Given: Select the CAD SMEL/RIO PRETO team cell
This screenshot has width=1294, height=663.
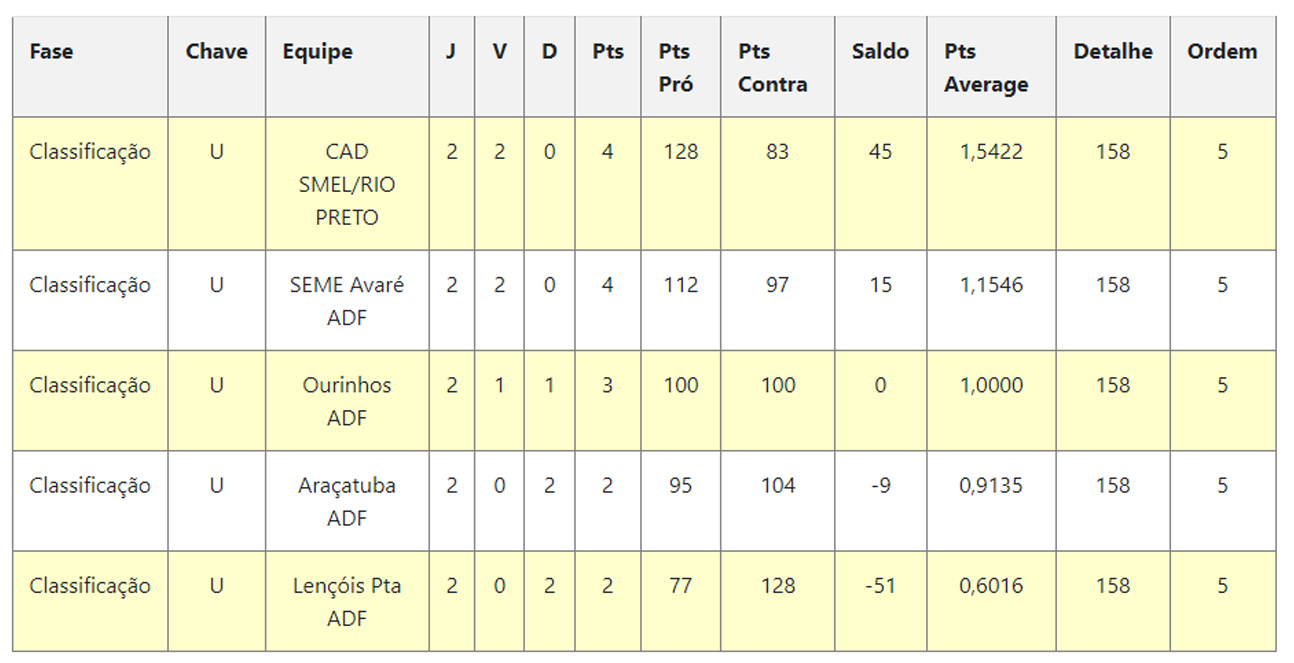Looking at the screenshot, I should (x=347, y=184).
